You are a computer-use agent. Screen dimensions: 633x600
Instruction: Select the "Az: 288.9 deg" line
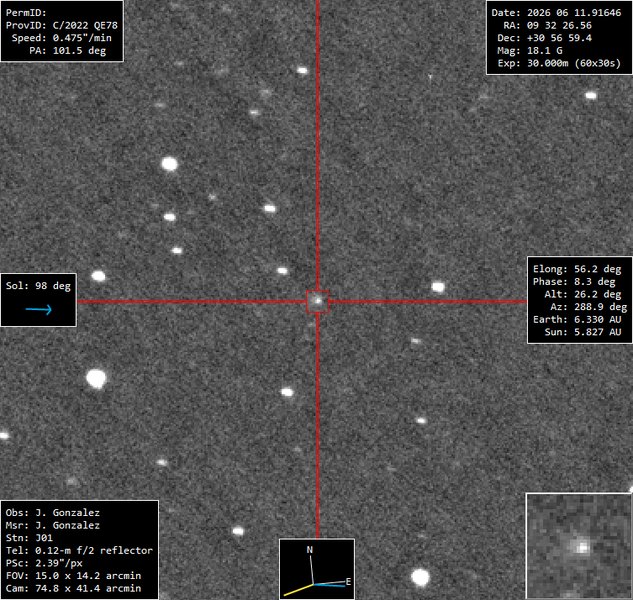point(589,307)
